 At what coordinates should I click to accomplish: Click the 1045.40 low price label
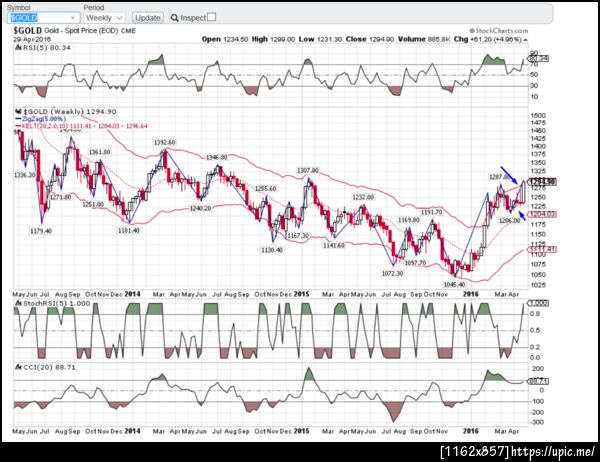454,284
